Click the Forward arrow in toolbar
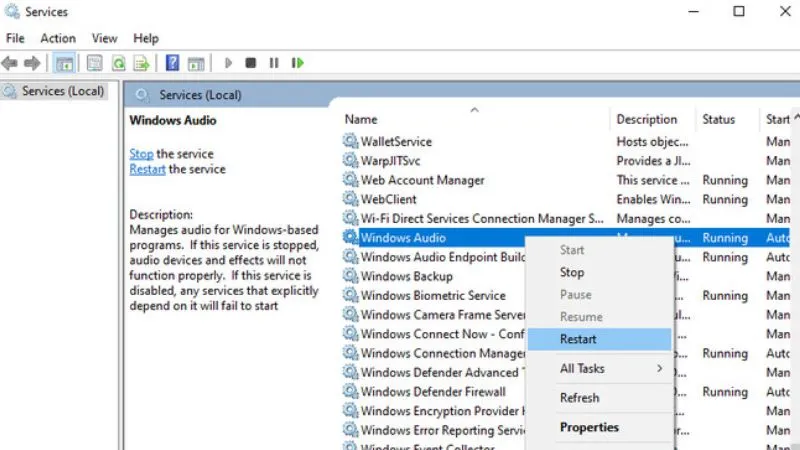The height and width of the screenshot is (450, 800). pos(32,63)
